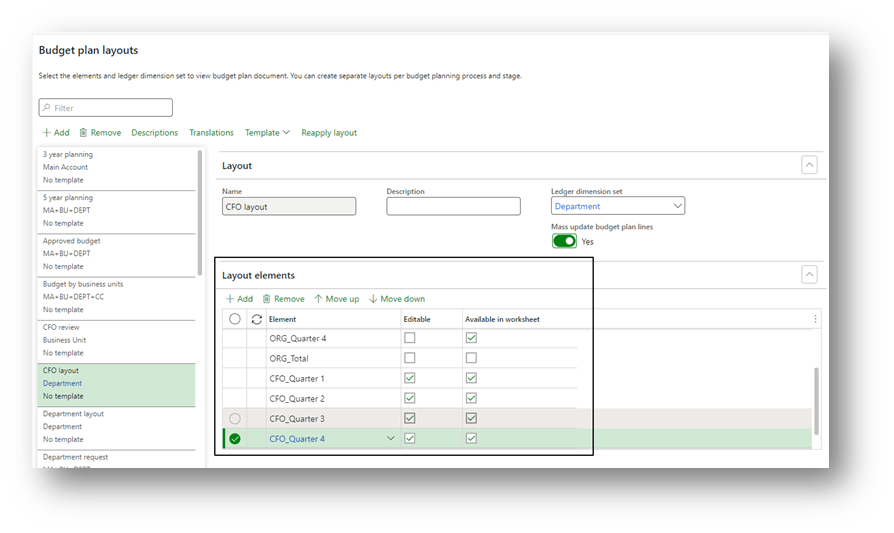Image resolution: width=894 pixels, height=533 pixels.
Task: Check Available in worksheet for ORG_Total
Action: coord(471,358)
